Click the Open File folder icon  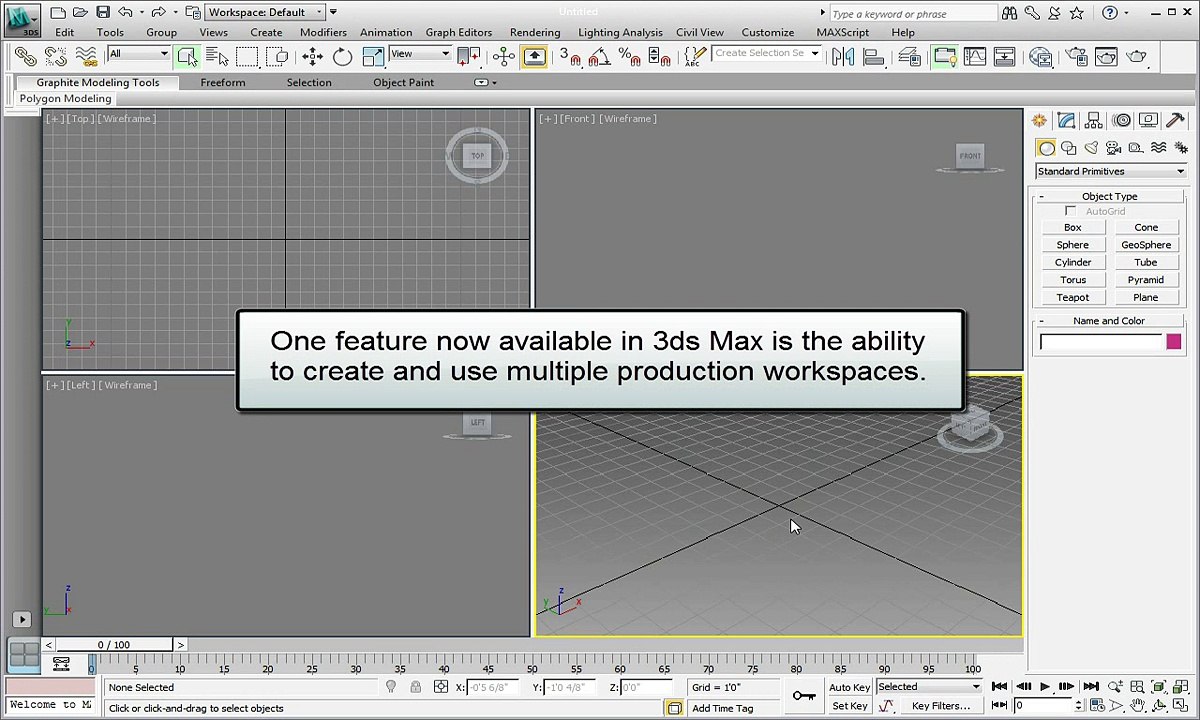(80, 13)
